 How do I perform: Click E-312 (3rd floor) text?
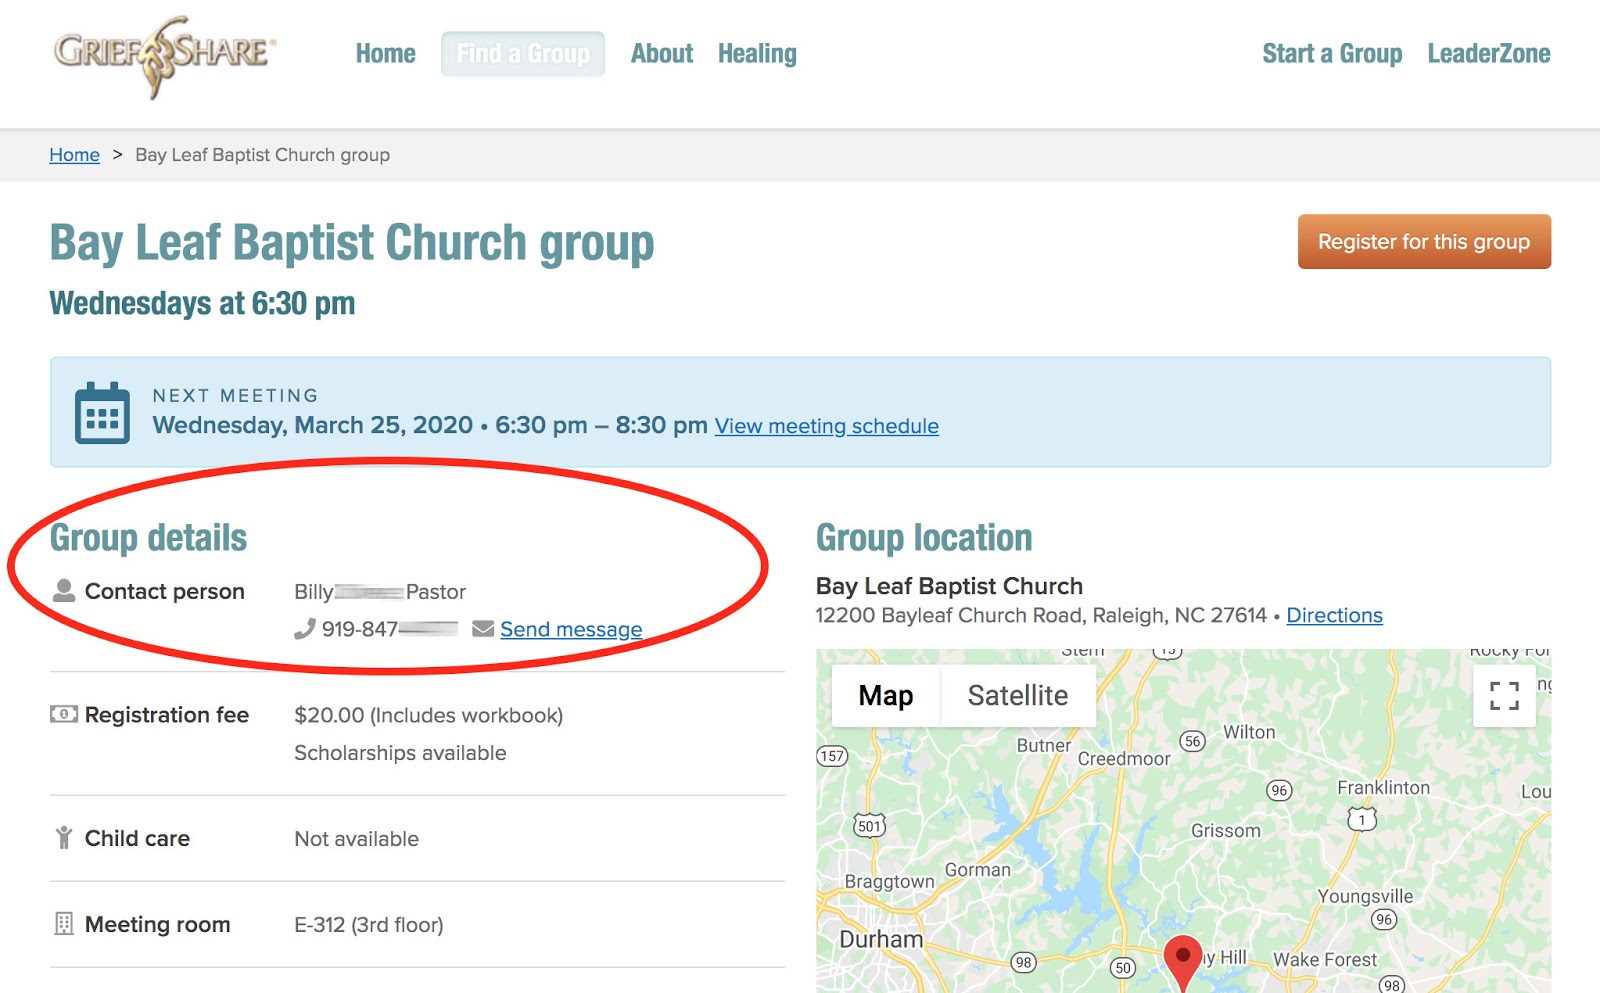point(368,925)
